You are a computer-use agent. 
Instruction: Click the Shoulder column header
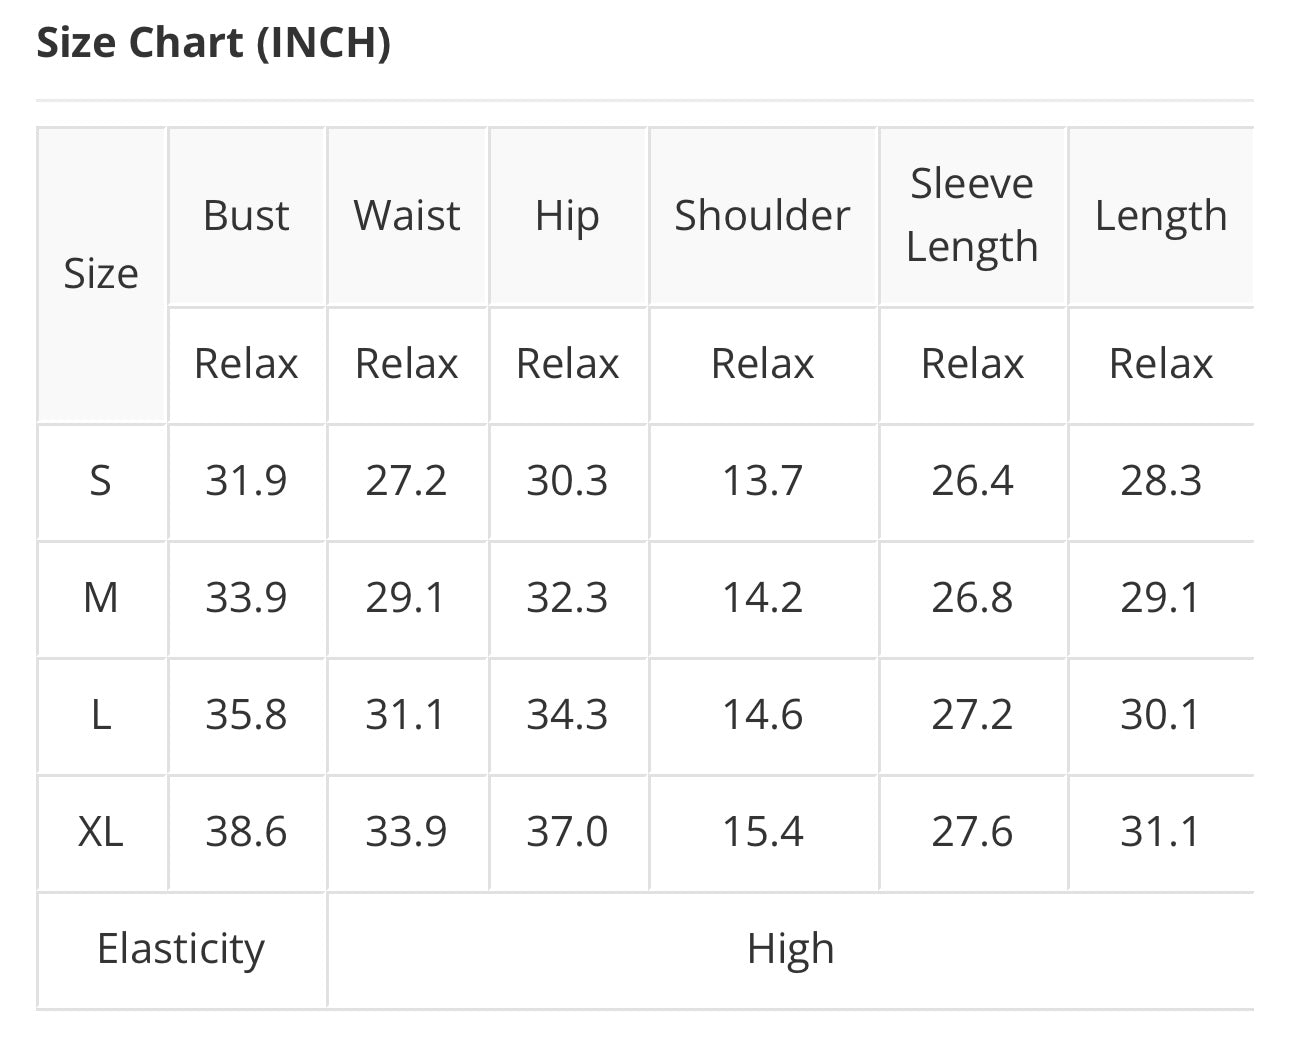pos(762,215)
